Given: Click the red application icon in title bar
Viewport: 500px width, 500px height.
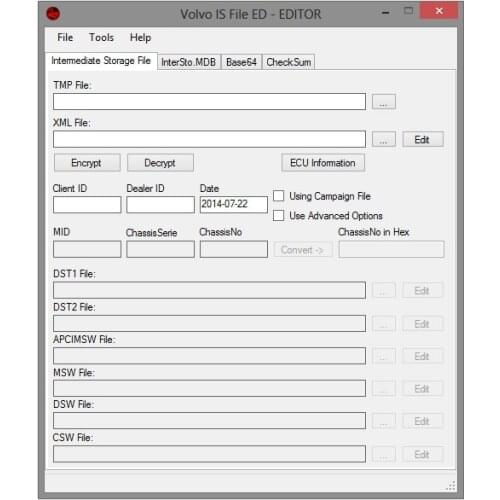Looking at the screenshot, I should pos(53,14).
